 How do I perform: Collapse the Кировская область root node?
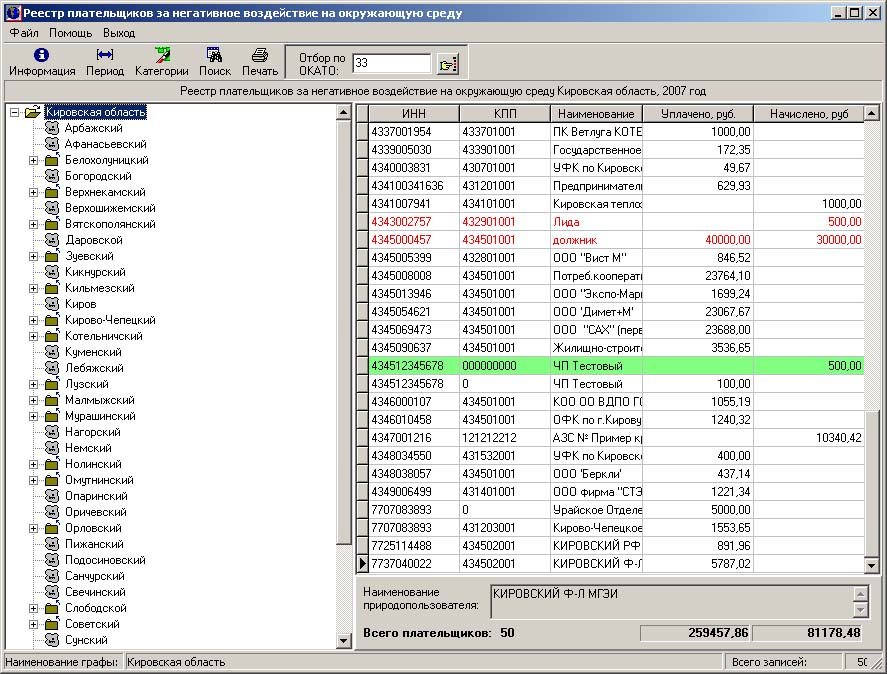(15, 112)
